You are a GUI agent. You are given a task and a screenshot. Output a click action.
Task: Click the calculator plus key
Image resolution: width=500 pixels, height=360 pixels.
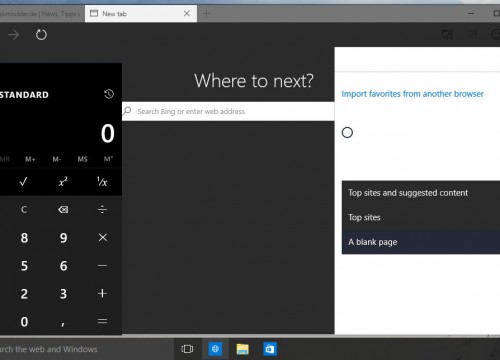(x=102, y=294)
